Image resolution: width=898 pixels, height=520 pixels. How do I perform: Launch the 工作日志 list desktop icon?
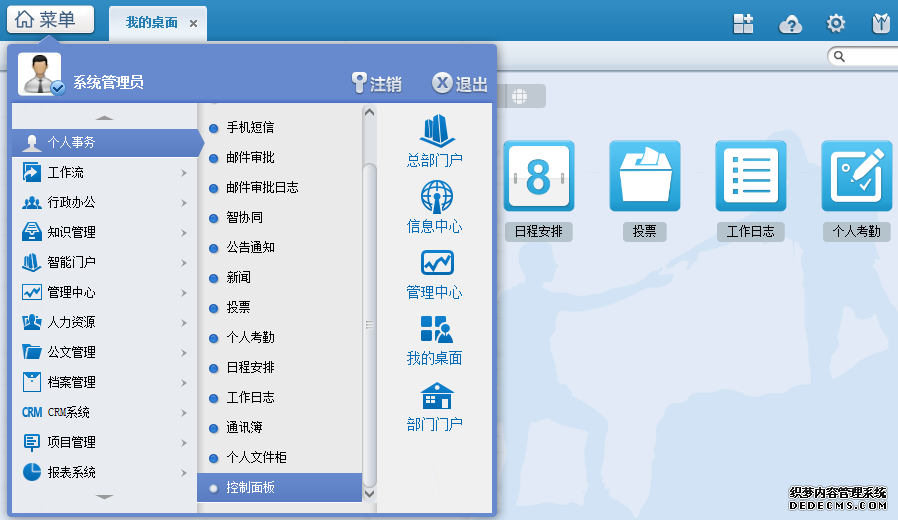click(751, 176)
